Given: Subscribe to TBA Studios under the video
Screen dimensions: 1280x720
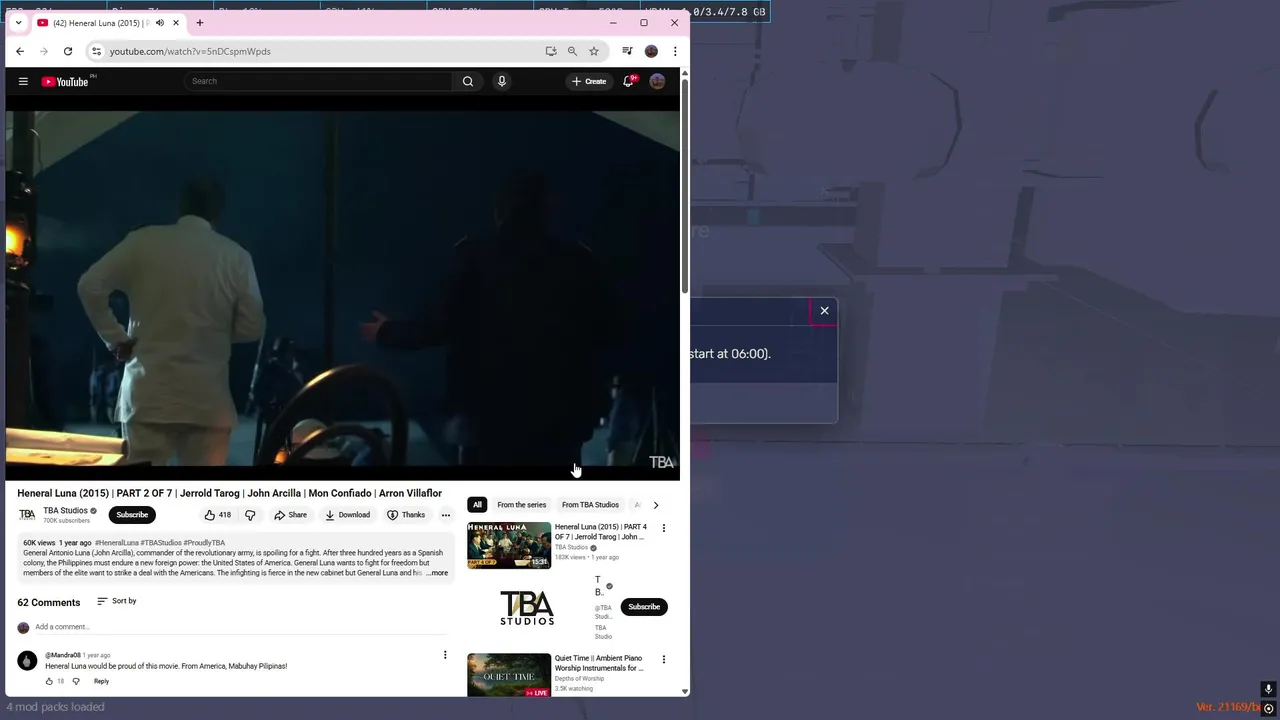Looking at the screenshot, I should [x=132, y=515].
